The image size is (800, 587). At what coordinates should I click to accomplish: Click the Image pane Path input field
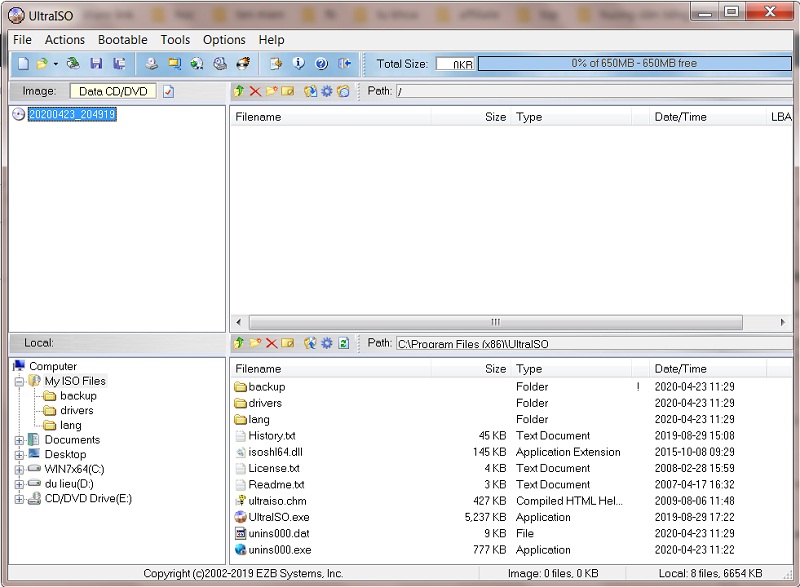[x=594, y=92]
